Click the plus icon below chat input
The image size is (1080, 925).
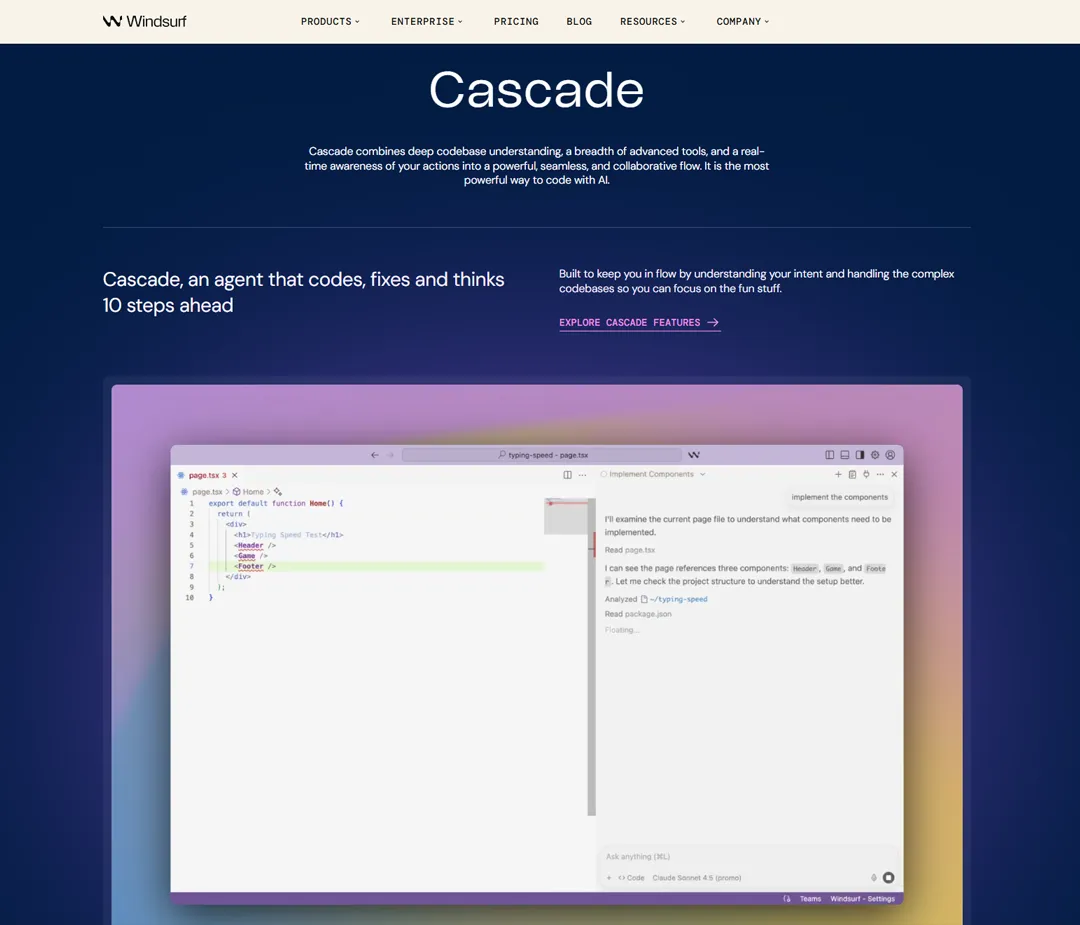tap(609, 877)
